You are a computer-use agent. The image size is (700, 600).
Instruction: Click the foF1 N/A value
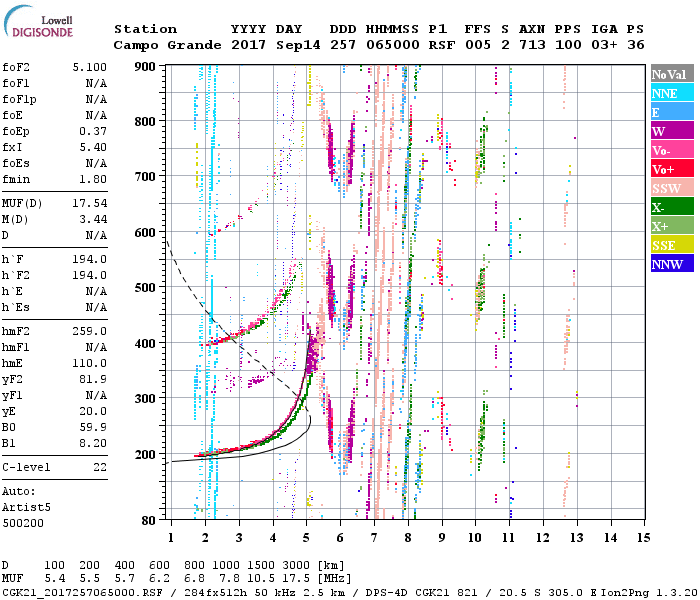(96, 83)
